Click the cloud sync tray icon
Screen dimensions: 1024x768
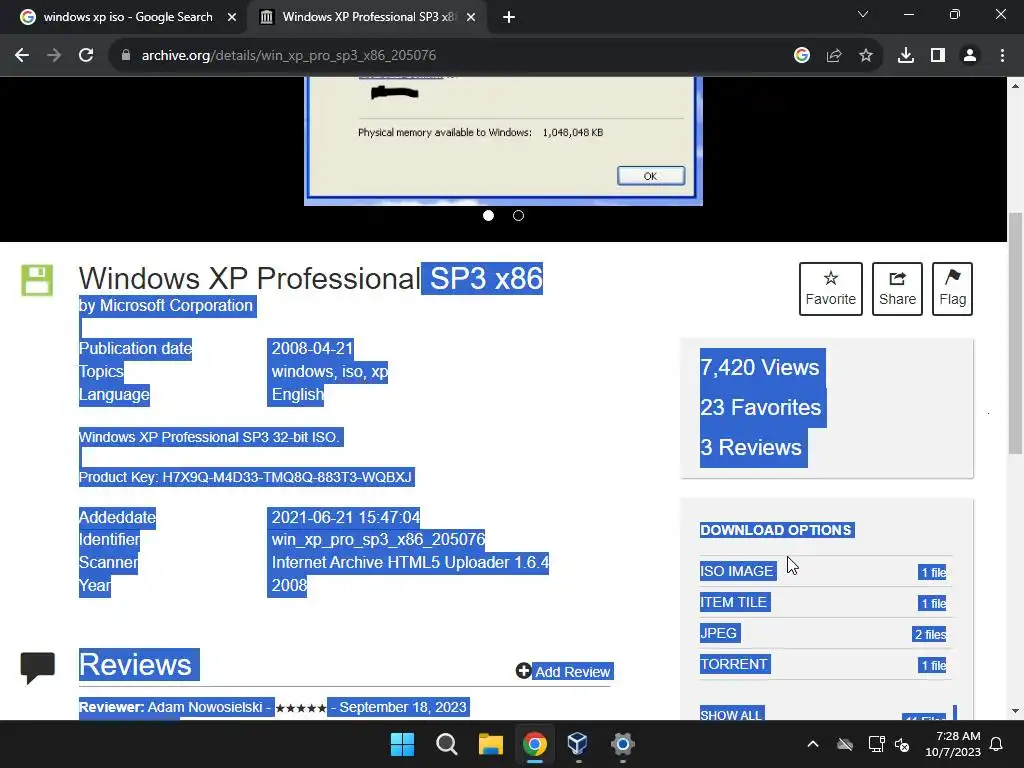845,744
